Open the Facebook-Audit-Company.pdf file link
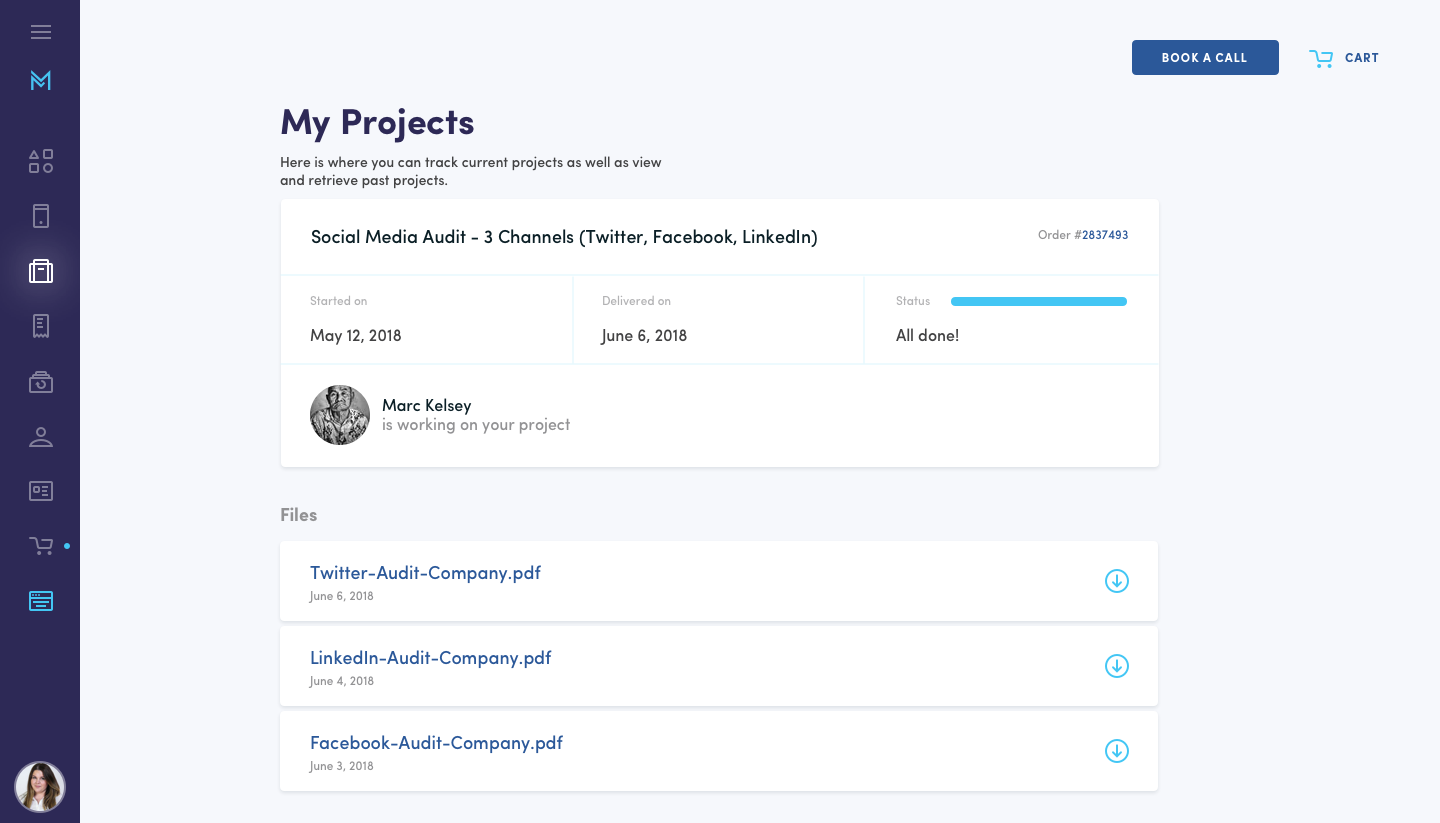 pyautogui.click(x=436, y=743)
